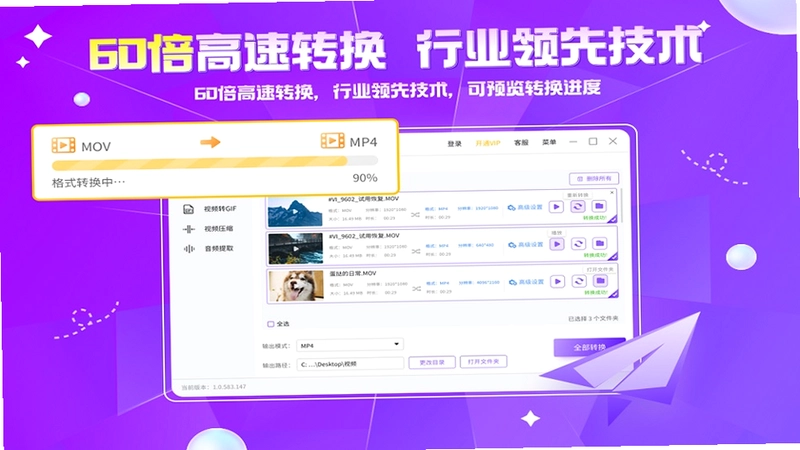The width and height of the screenshot is (800, 450).
Task: Reconvert the river bridge thumbnail video
Action: pyautogui.click(x=578, y=244)
